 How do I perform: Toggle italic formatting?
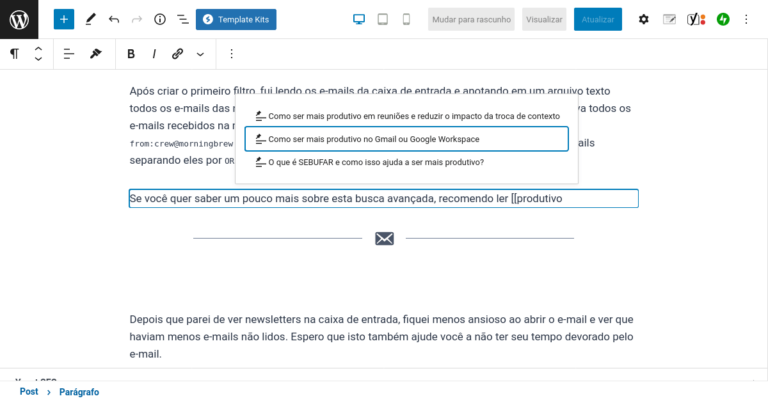[x=154, y=54]
